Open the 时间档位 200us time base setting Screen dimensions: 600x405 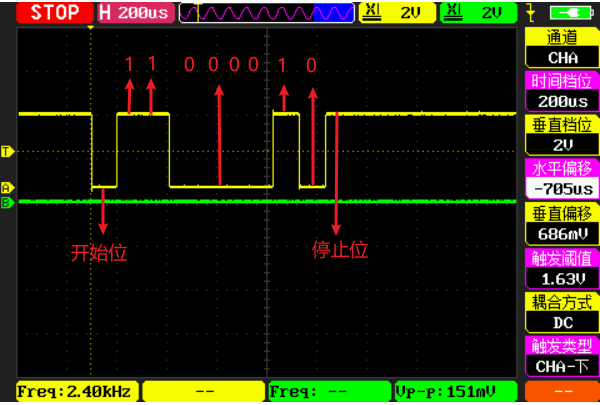click(x=561, y=91)
